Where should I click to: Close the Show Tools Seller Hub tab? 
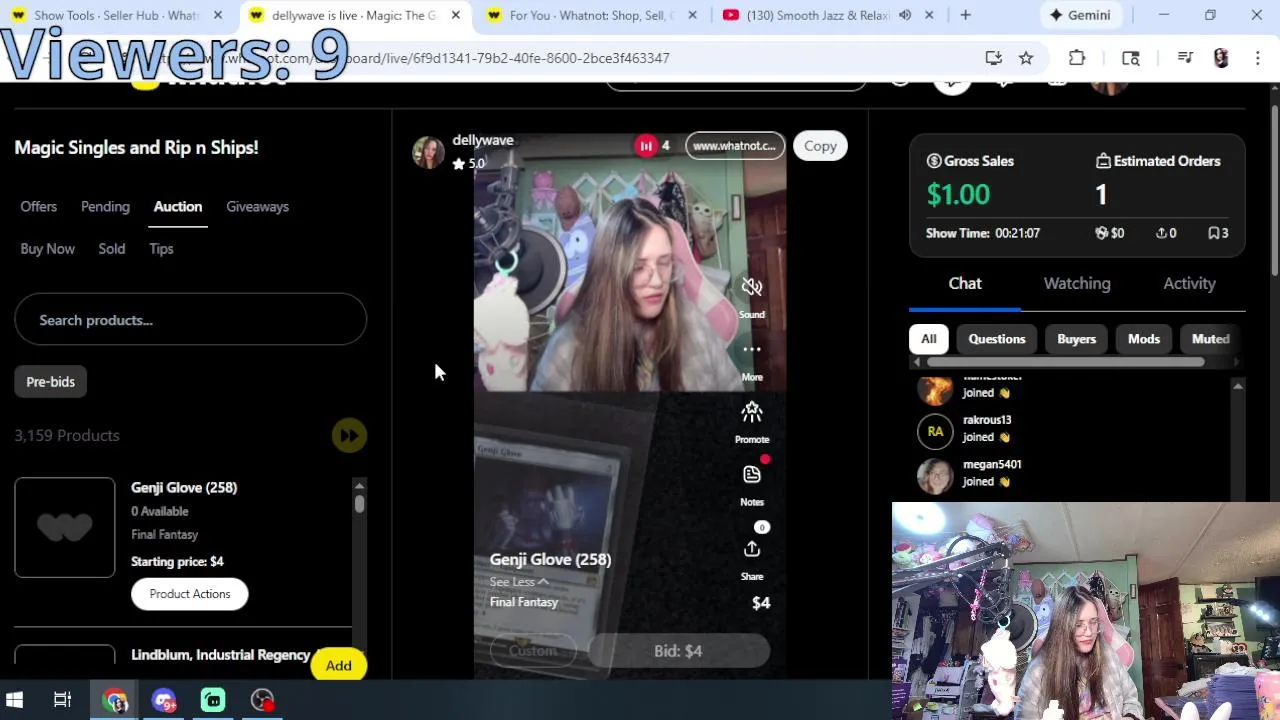(x=218, y=15)
